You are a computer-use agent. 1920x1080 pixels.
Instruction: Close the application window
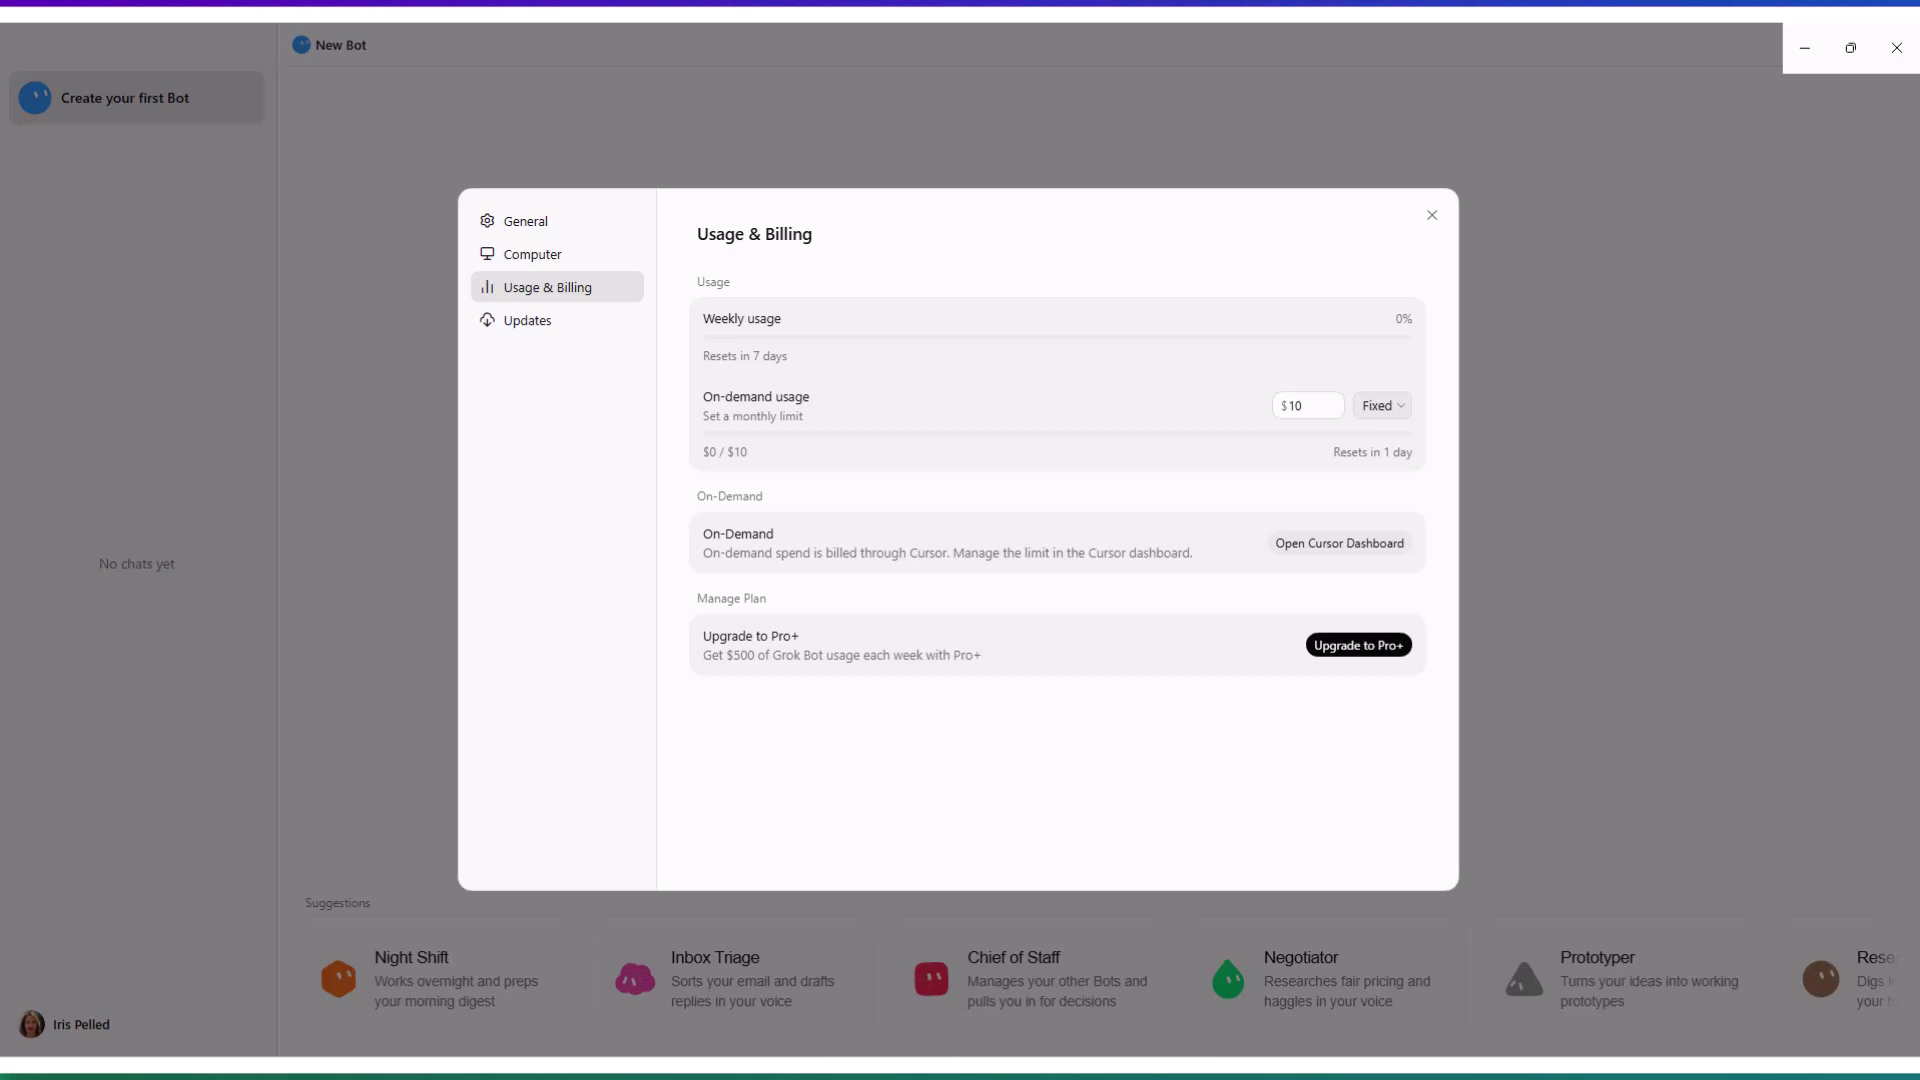click(x=1897, y=48)
